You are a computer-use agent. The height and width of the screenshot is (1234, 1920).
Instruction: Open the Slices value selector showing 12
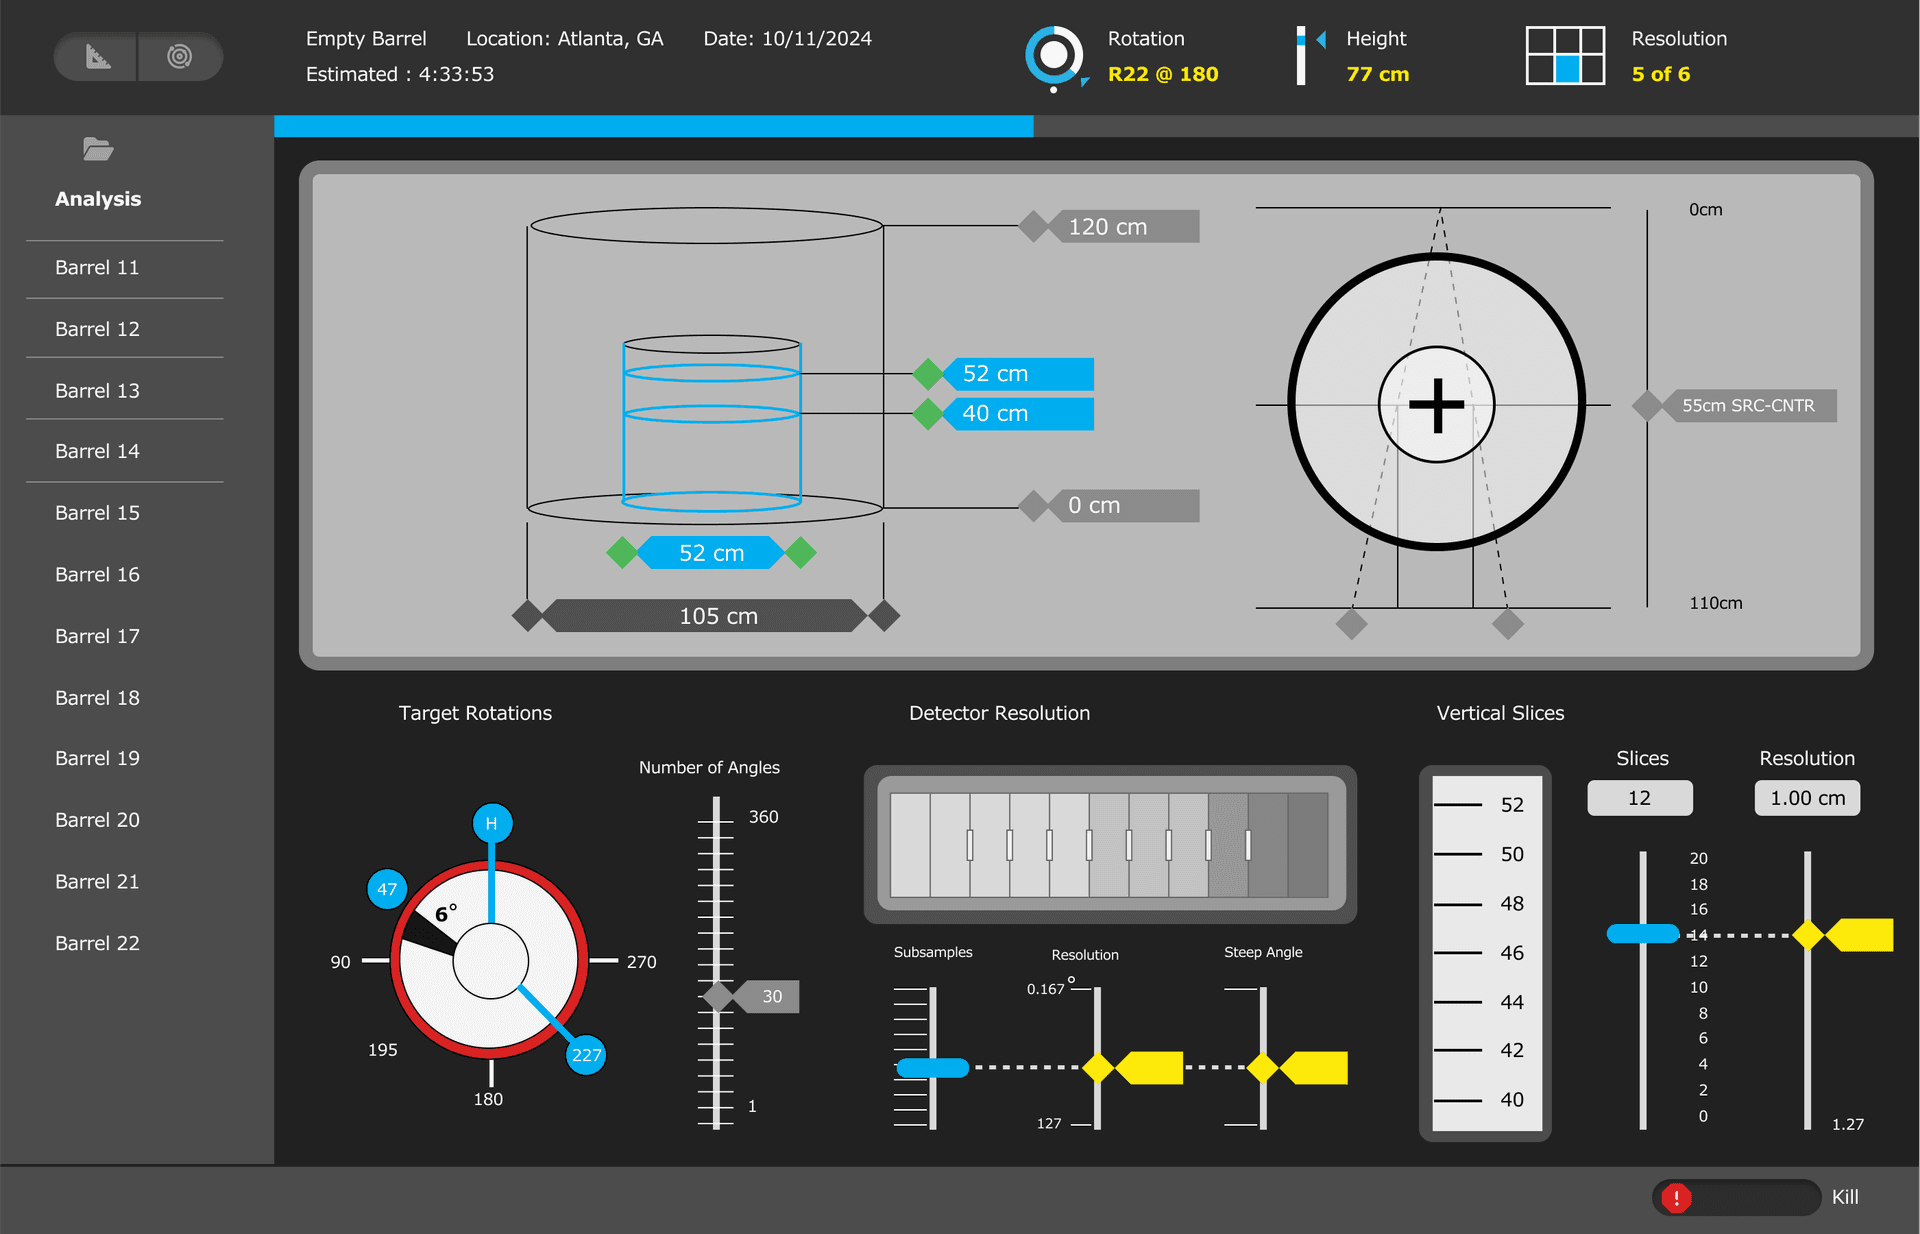coord(1639,798)
